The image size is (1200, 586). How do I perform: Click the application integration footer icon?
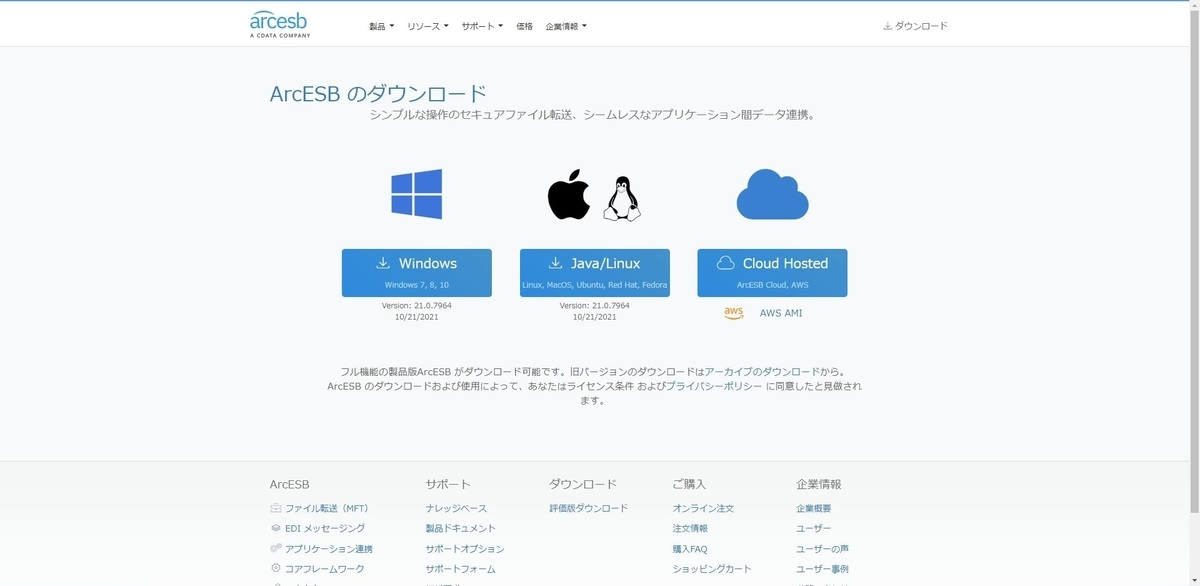click(276, 549)
